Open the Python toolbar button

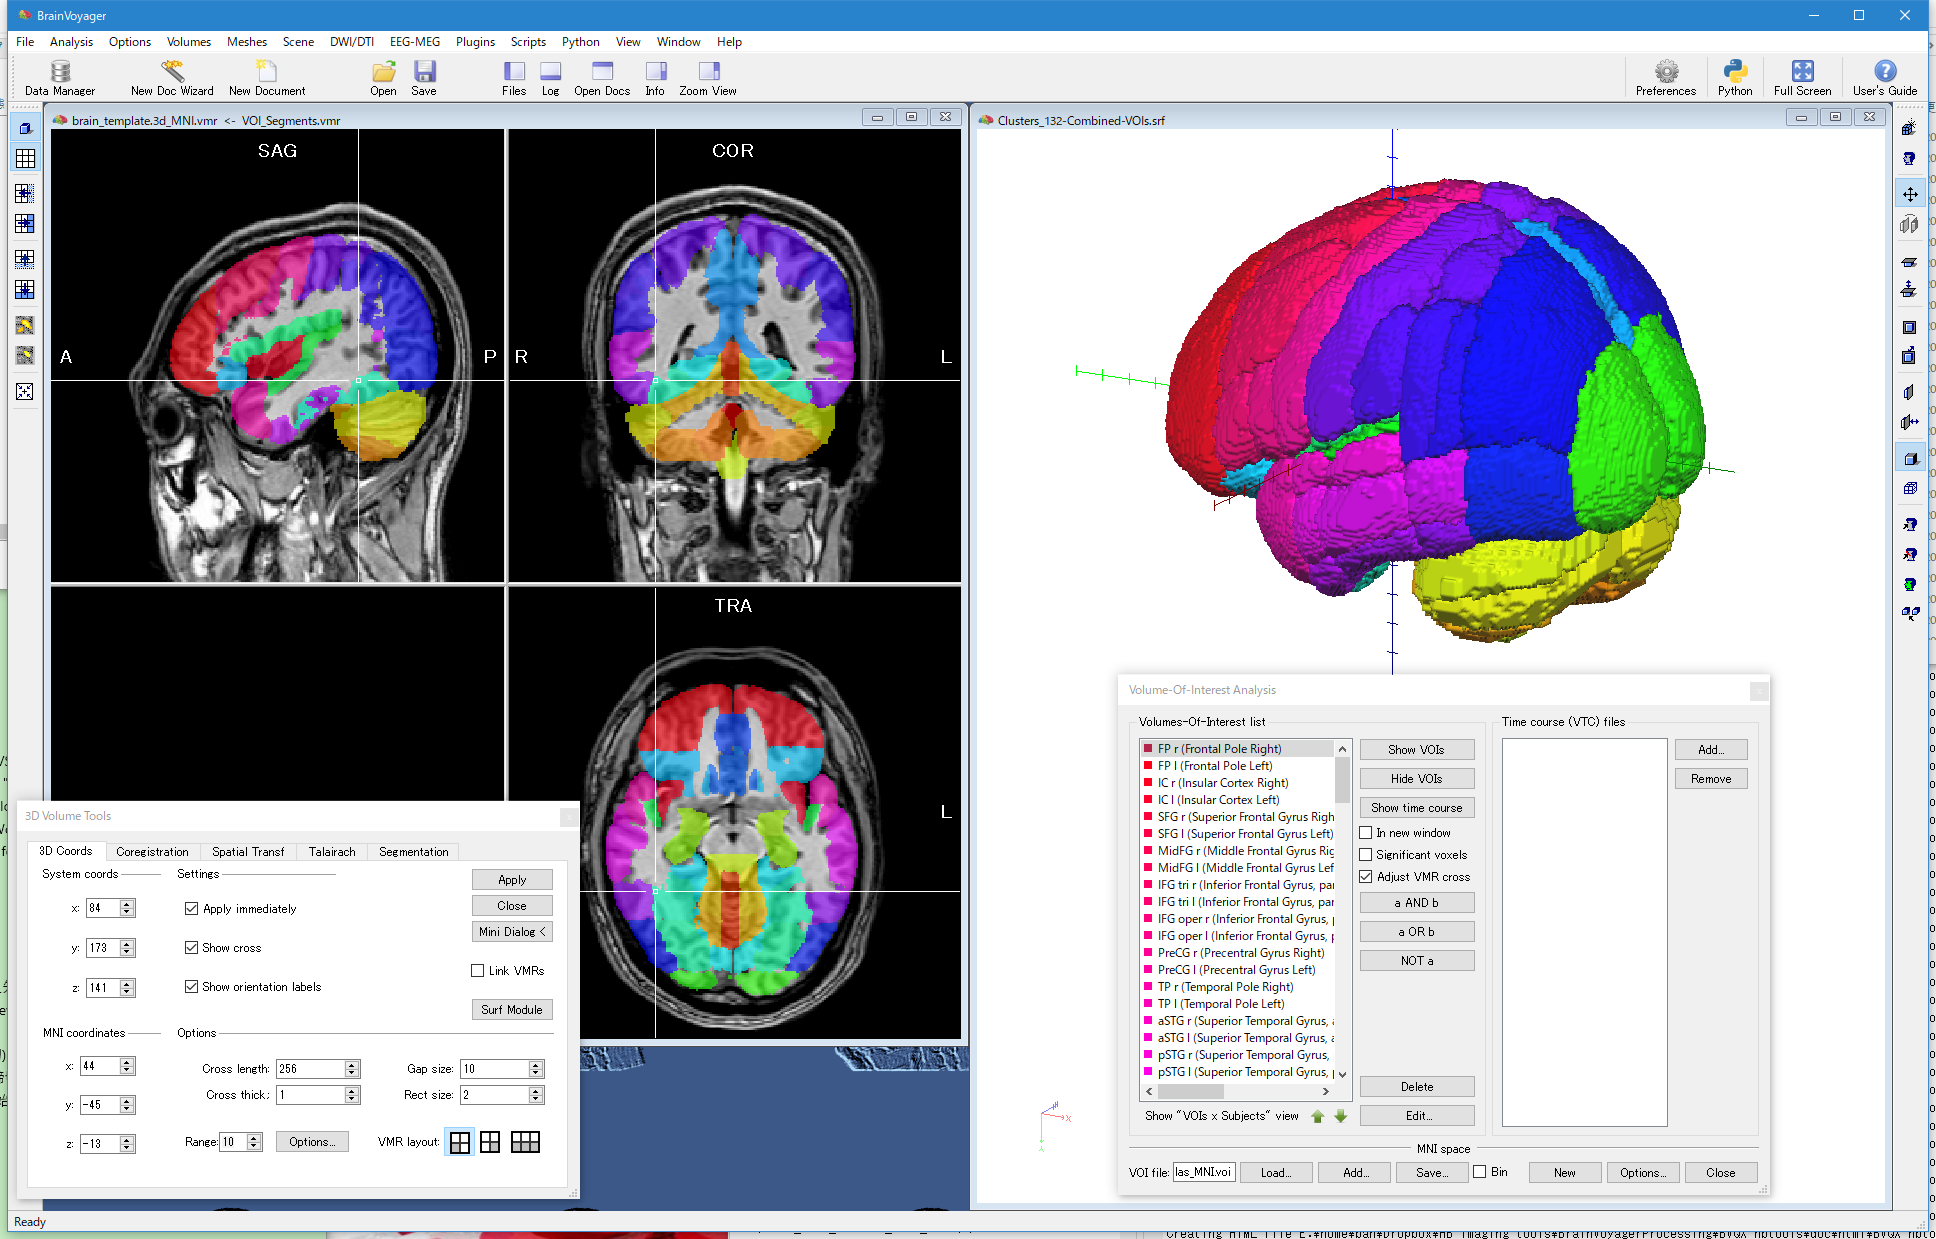[1735, 77]
